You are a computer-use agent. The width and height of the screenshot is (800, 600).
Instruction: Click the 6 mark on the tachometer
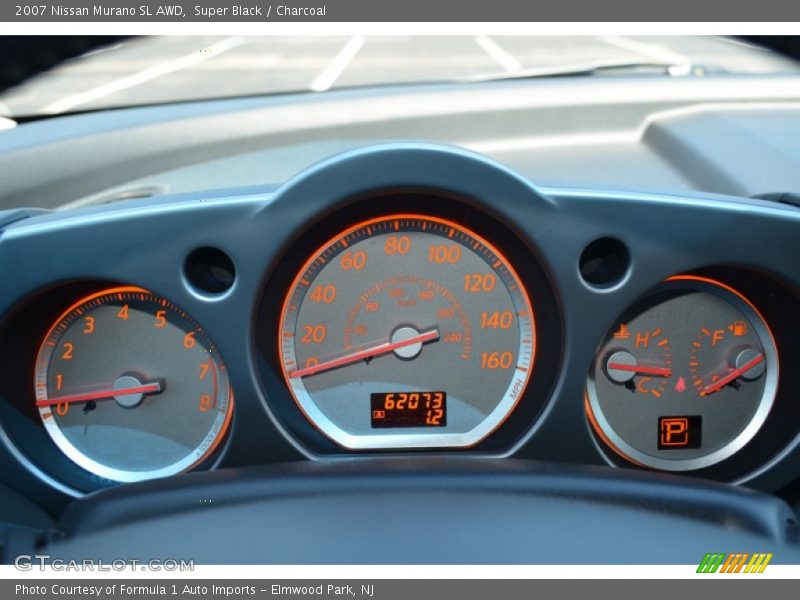tap(190, 340)
